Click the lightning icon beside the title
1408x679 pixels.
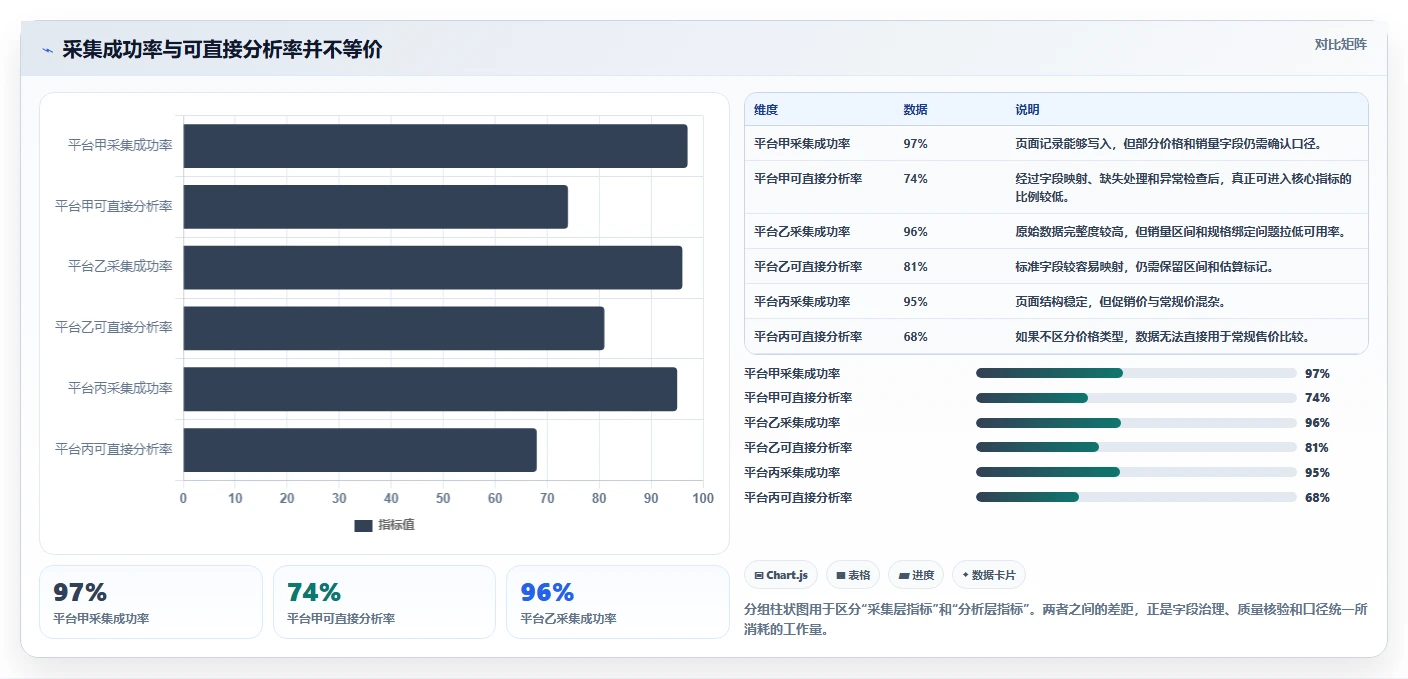(48, 51)
